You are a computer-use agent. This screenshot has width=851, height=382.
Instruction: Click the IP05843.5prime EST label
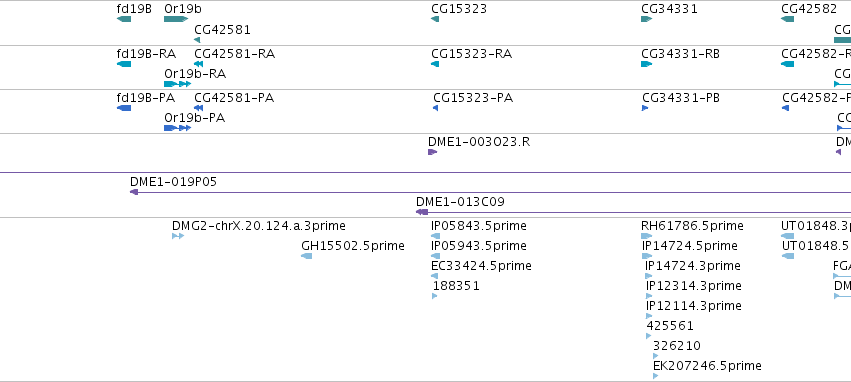[x=479, y=226]
